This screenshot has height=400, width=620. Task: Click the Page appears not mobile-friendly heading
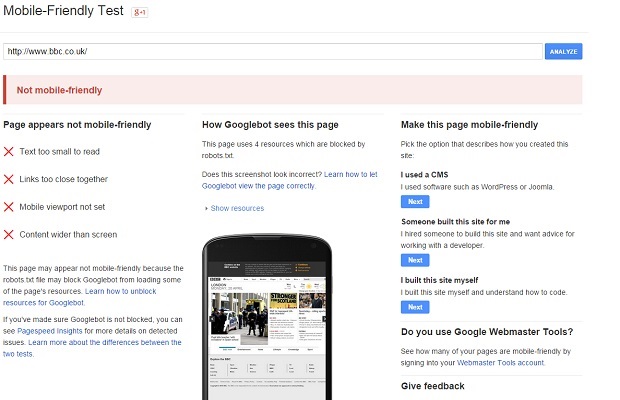point(77,125)
